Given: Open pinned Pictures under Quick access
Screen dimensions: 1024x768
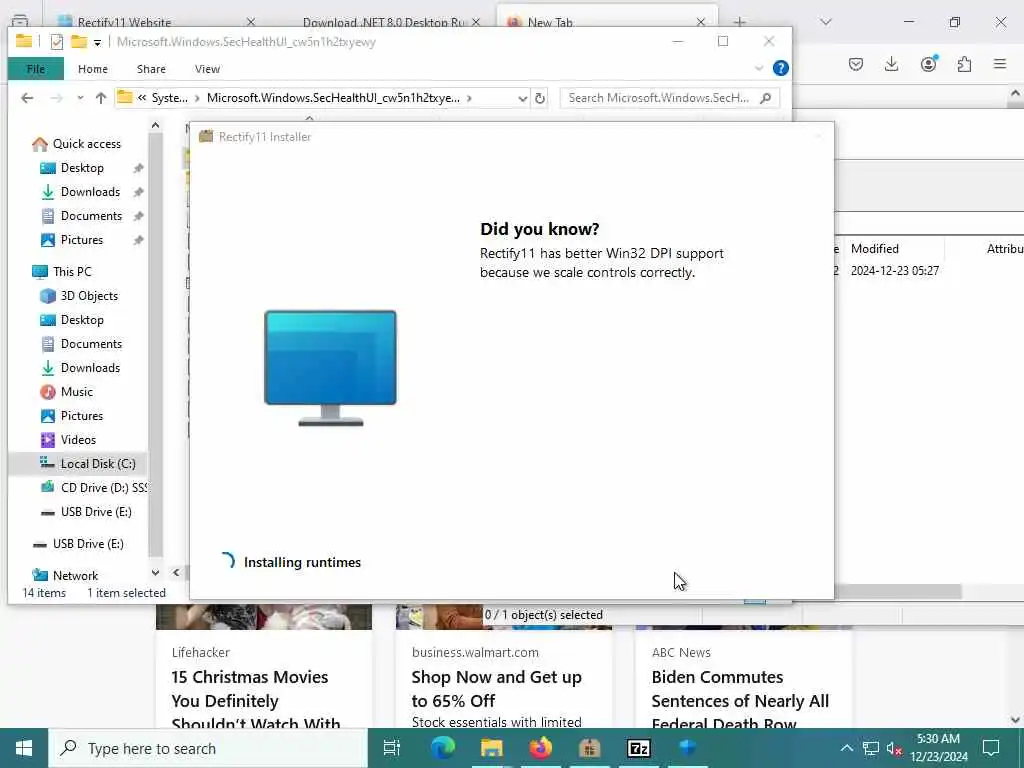Looking at the screenshot, I should click(82, 240).
